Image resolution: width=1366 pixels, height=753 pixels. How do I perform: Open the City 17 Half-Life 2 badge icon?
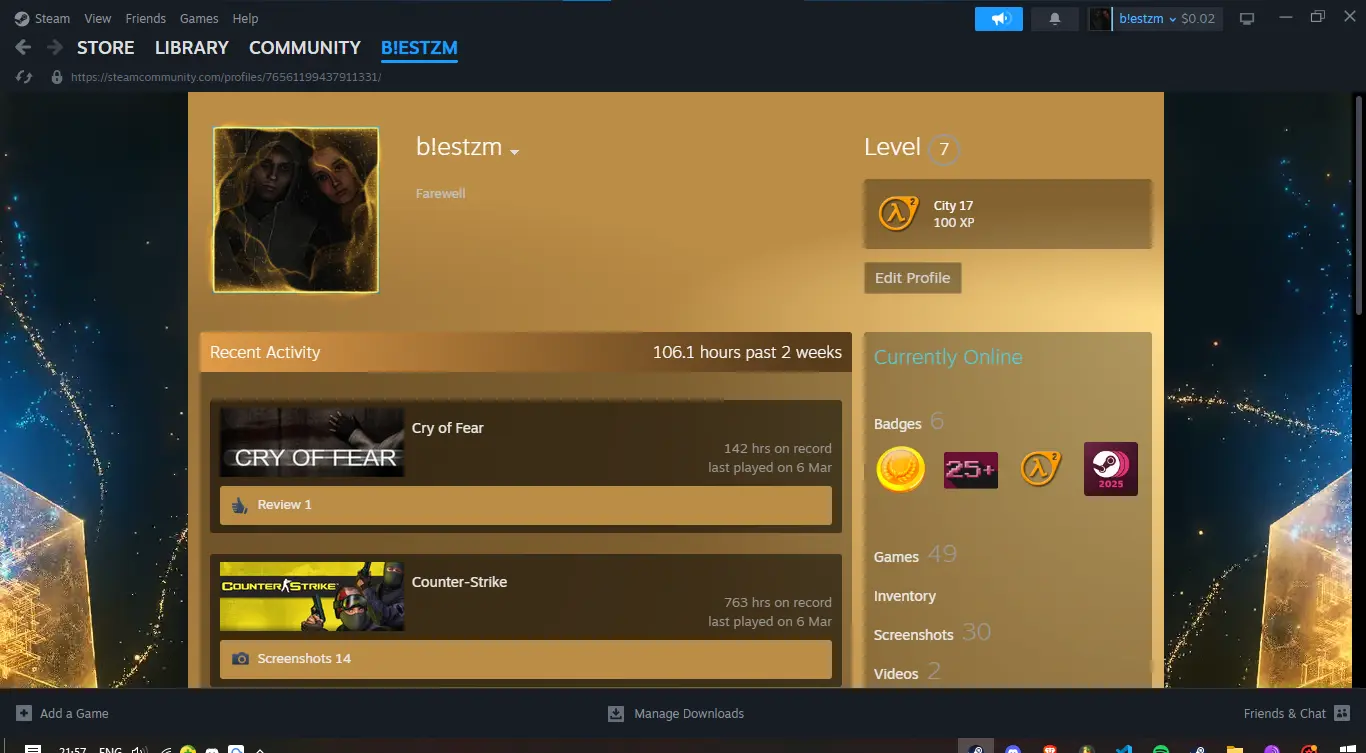[898, 213]
